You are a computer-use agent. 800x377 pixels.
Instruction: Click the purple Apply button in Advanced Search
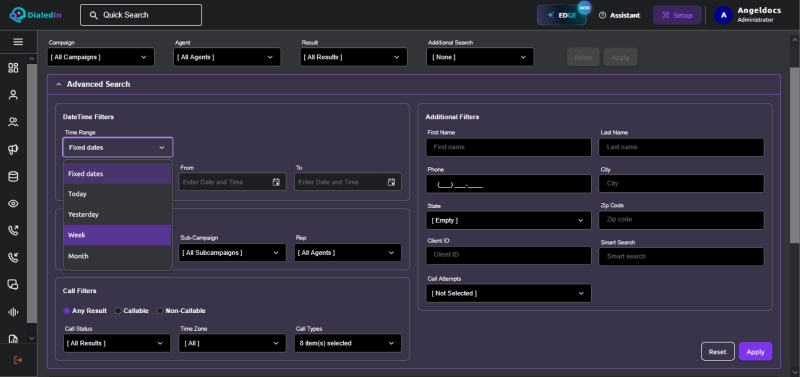(x=755, y=351)
